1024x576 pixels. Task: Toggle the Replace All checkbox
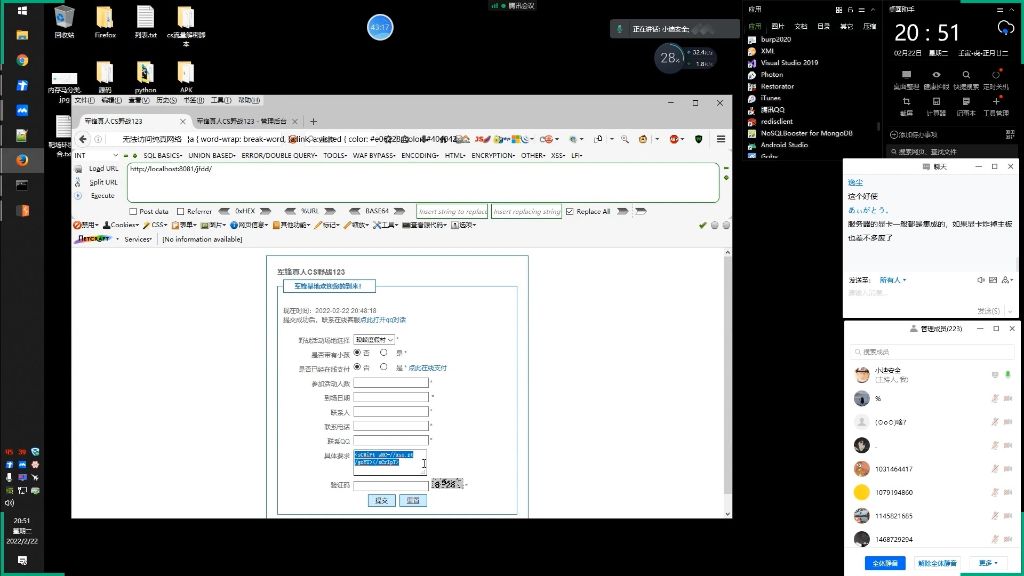click(569, 212)
